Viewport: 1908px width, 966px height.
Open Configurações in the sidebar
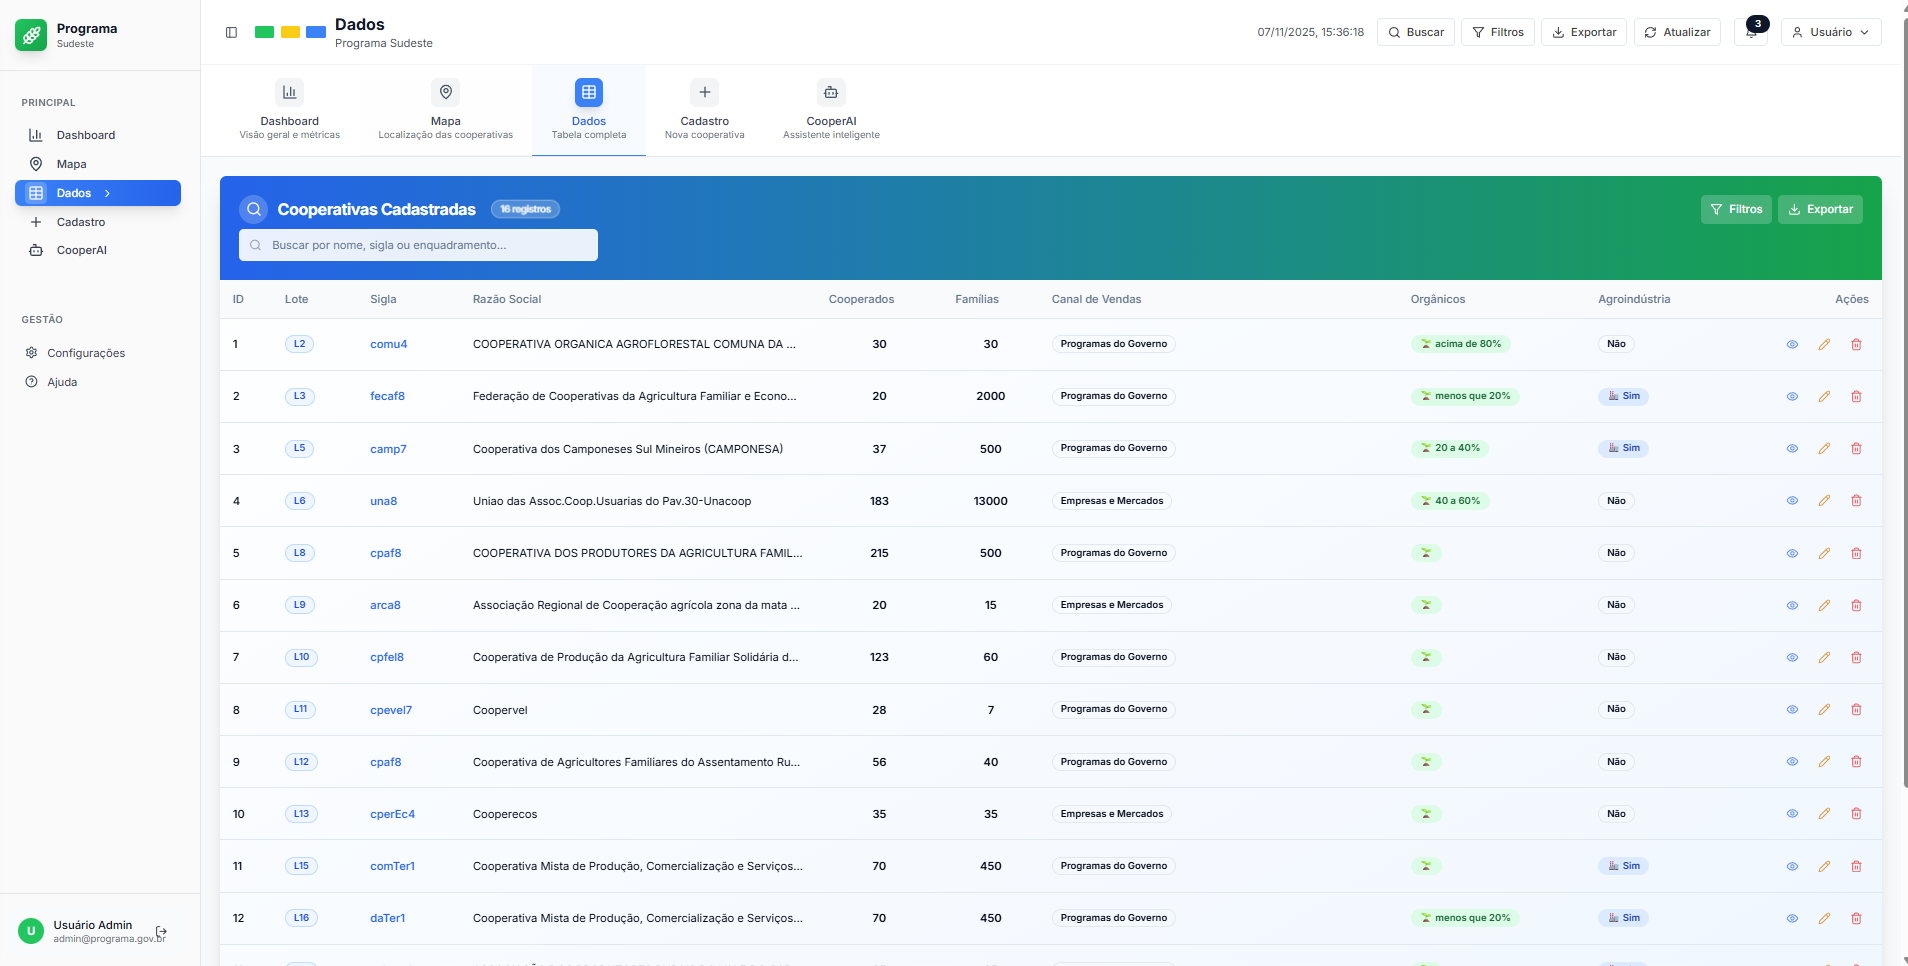click(86, 353)
